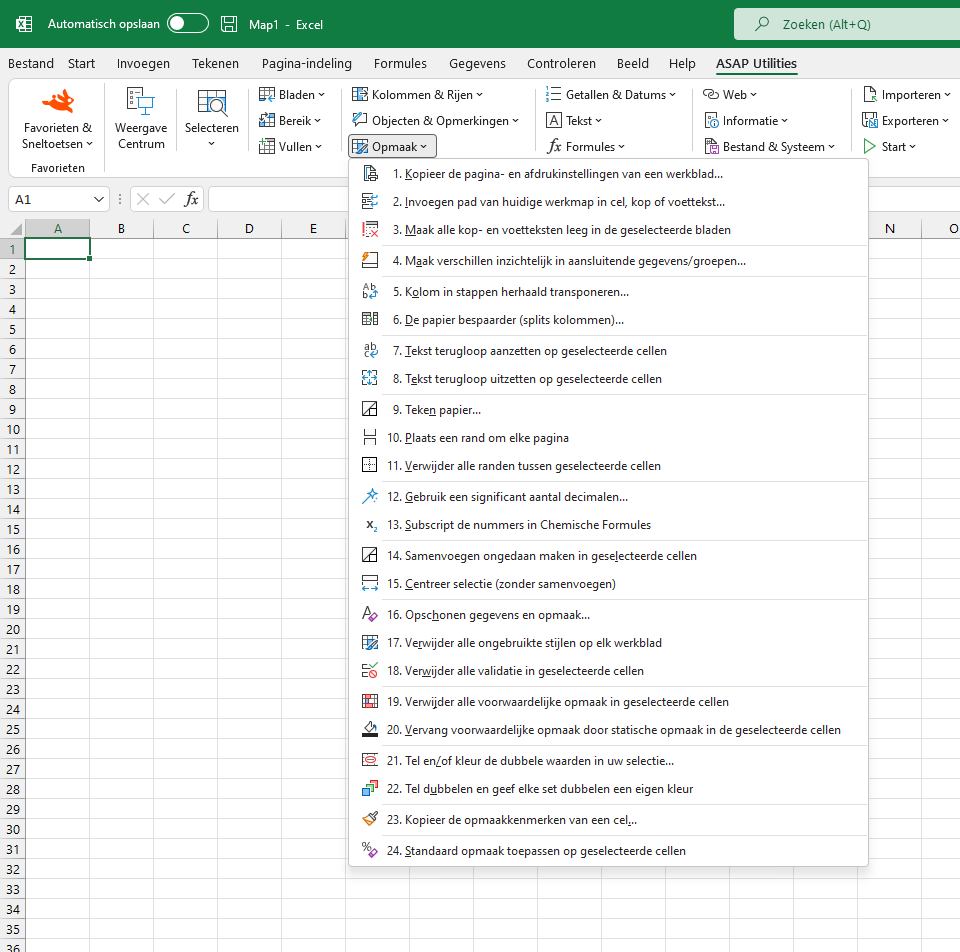Open the ASAP Start dropdown with play icon
Screen dimensions: 960x952
[889, 146]
